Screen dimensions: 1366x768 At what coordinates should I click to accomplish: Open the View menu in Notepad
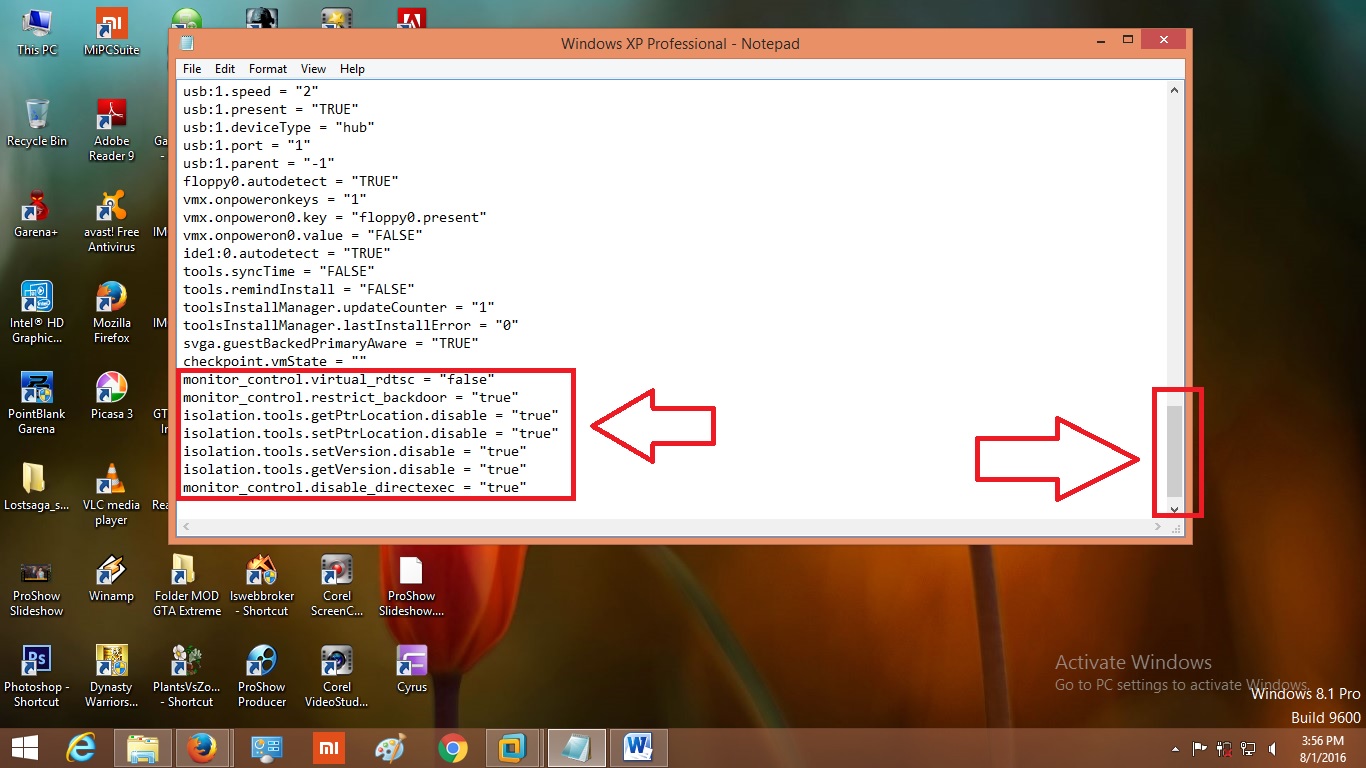tap(313, 68)
